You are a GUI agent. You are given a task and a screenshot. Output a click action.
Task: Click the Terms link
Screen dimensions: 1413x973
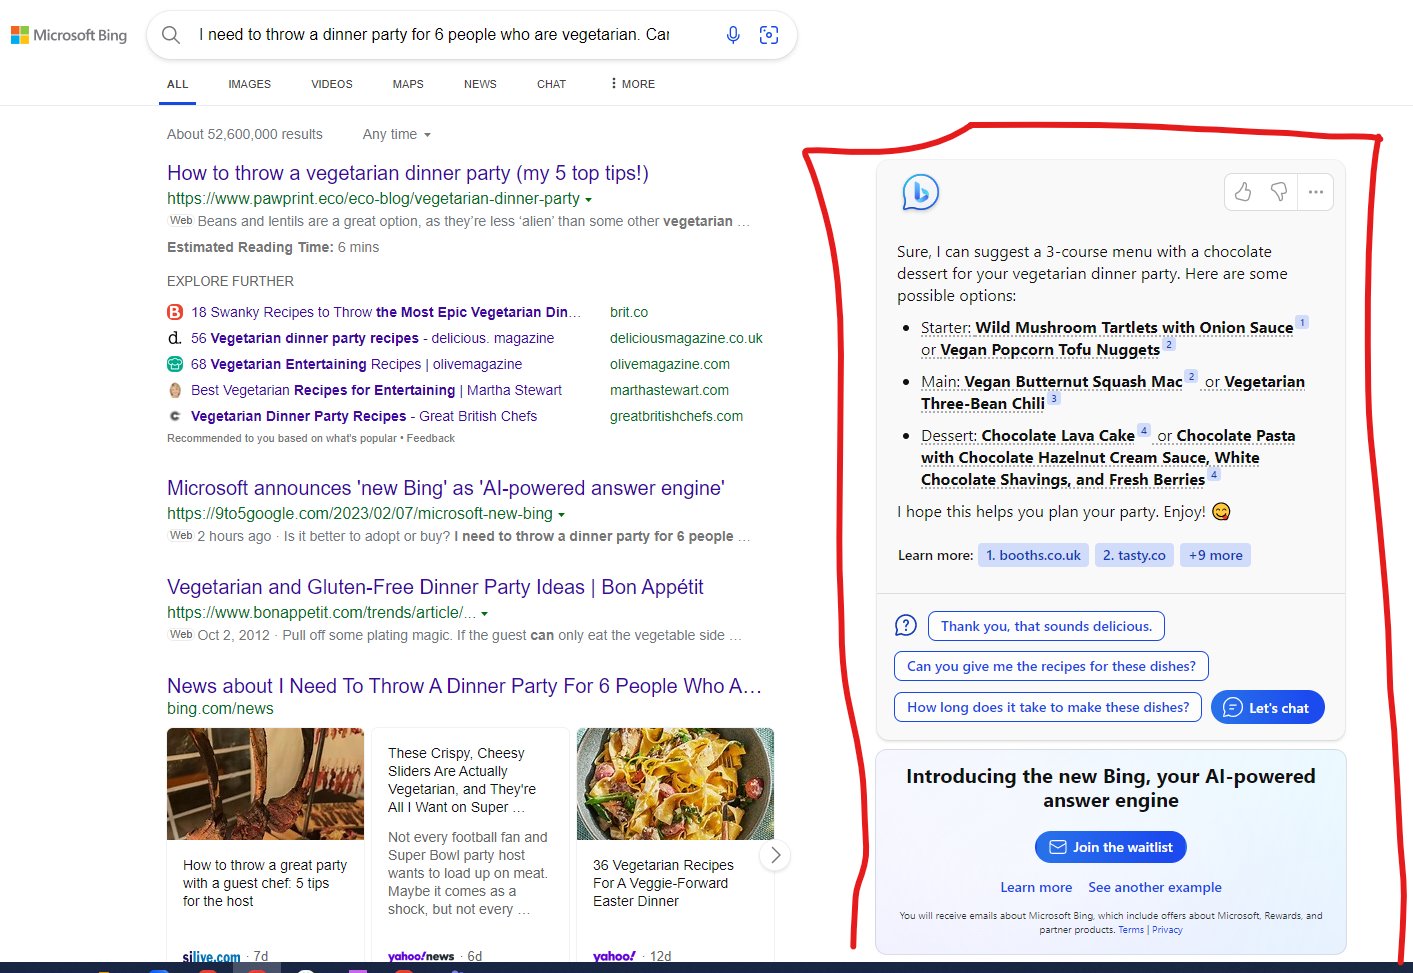[x=1131, y=930]
